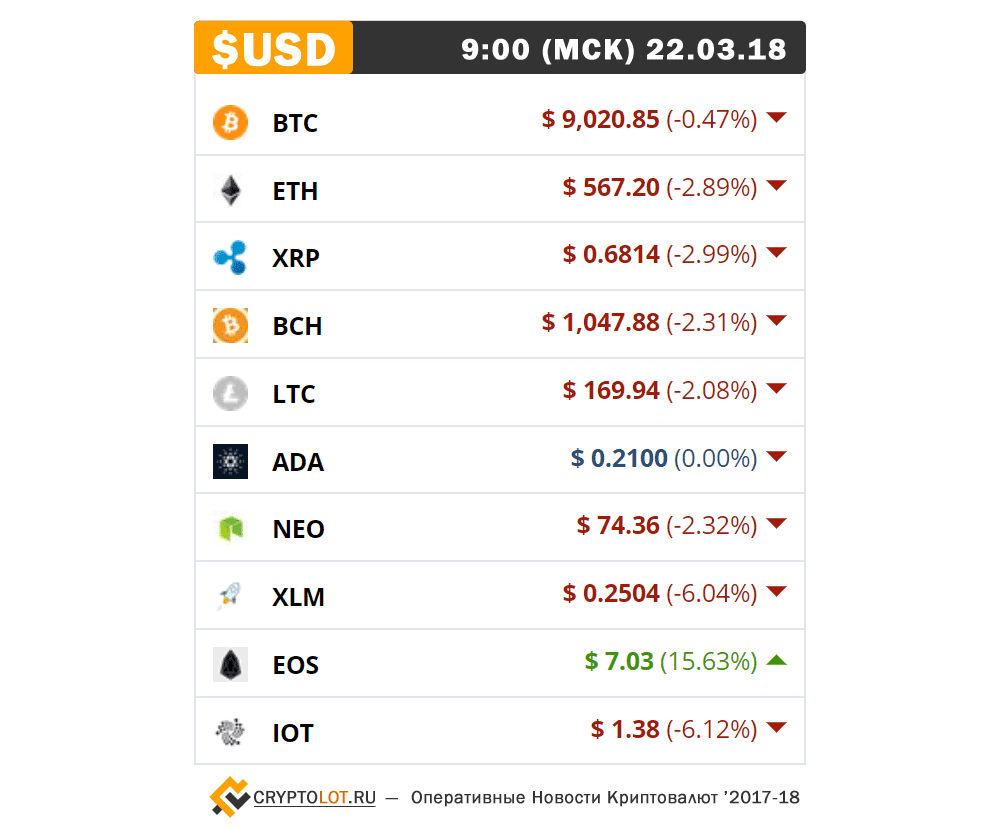Click the Bitcoin BTC coin icon

pos(230,122)
